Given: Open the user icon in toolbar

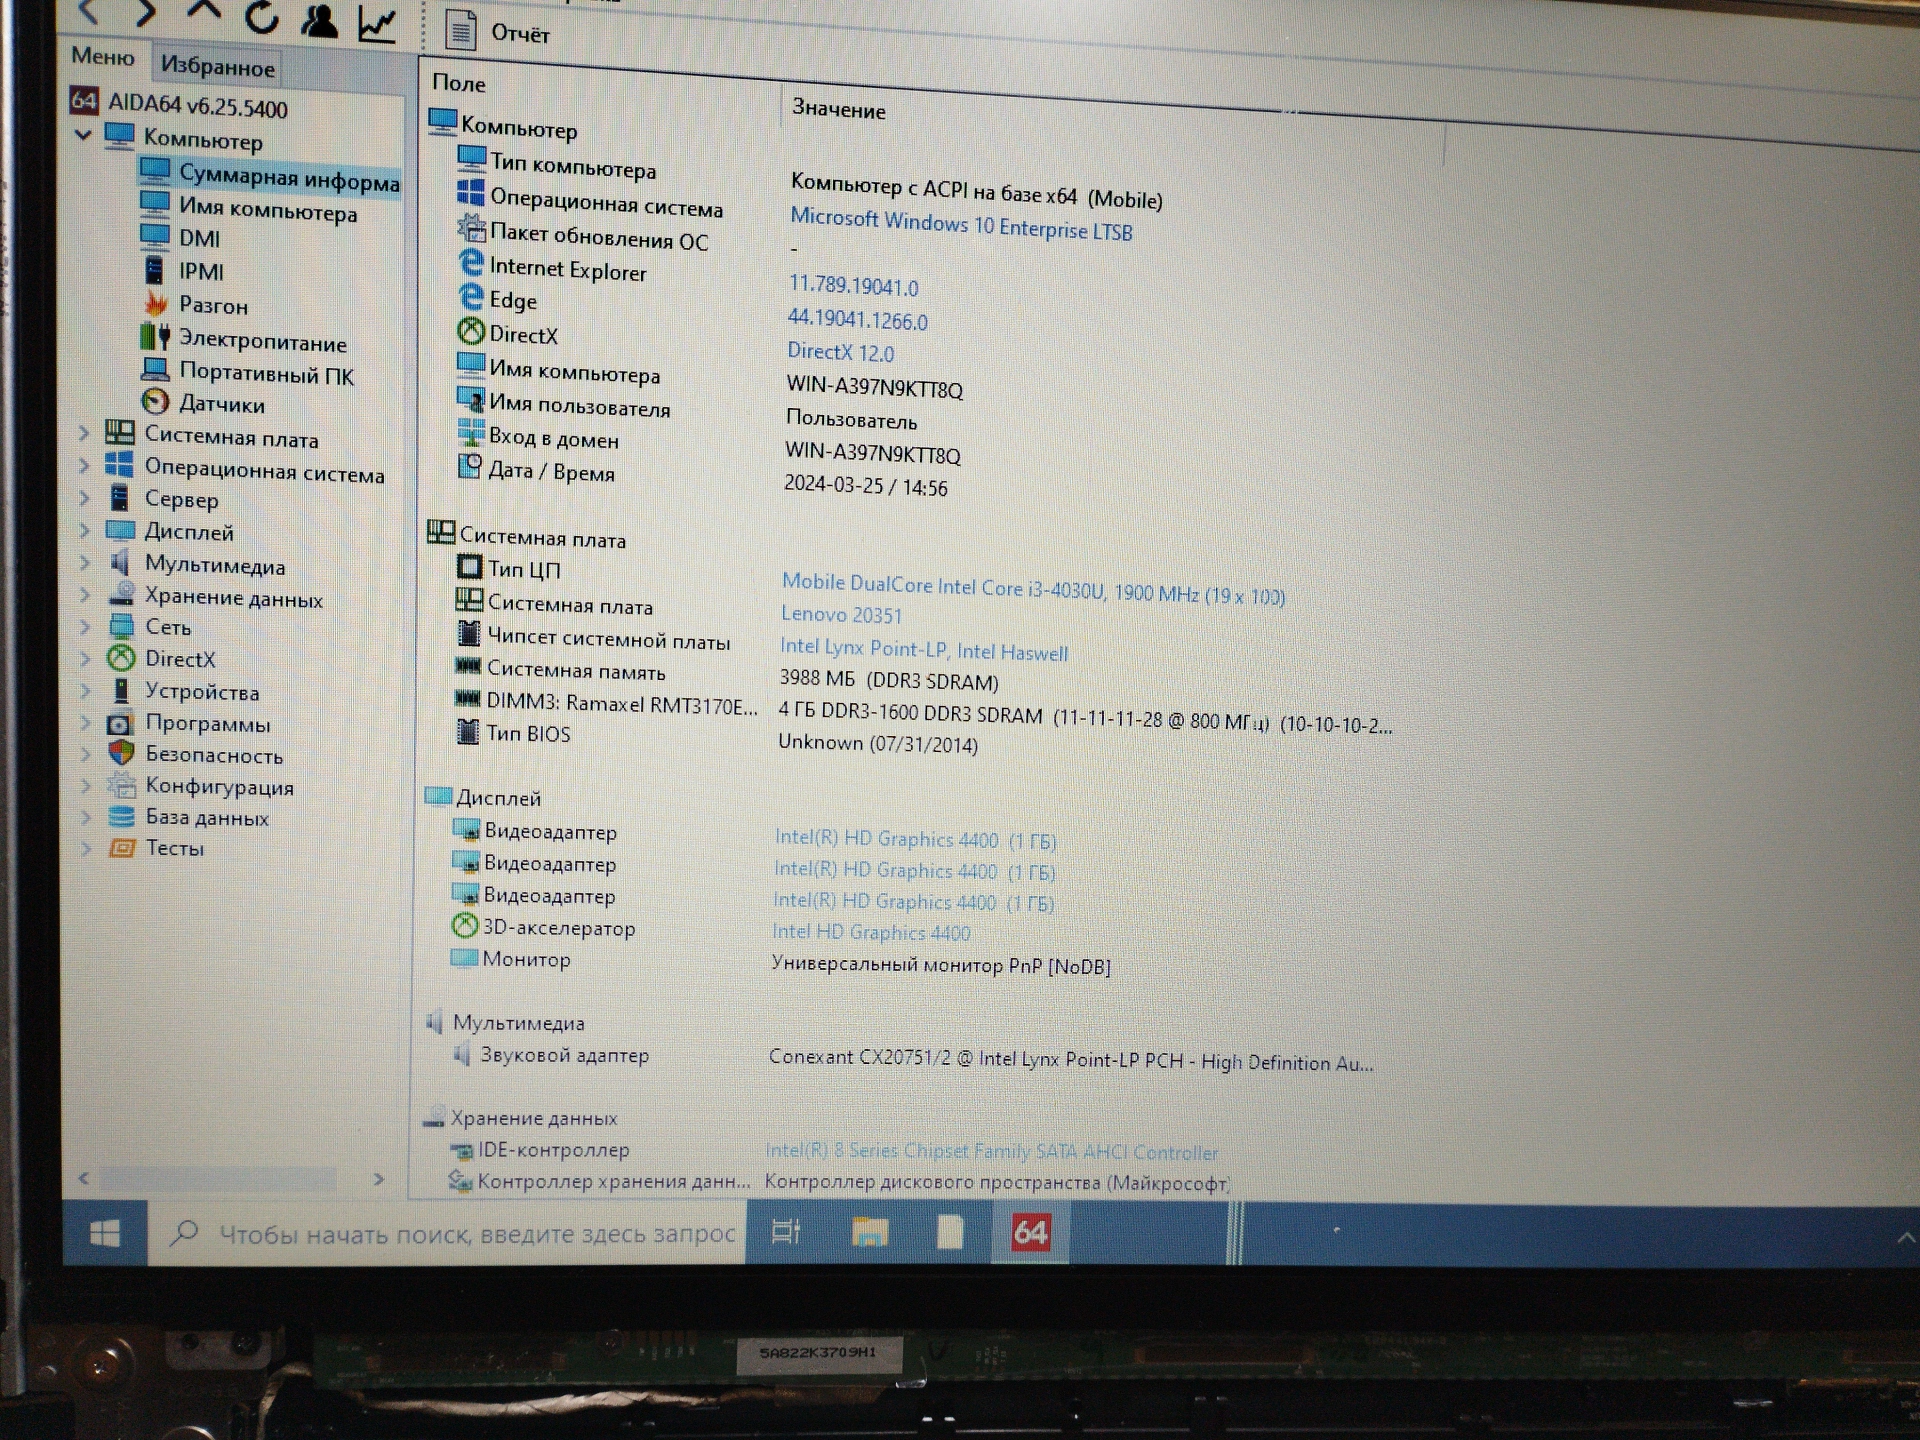Looking at the screenshot, I should pos(319,21).
